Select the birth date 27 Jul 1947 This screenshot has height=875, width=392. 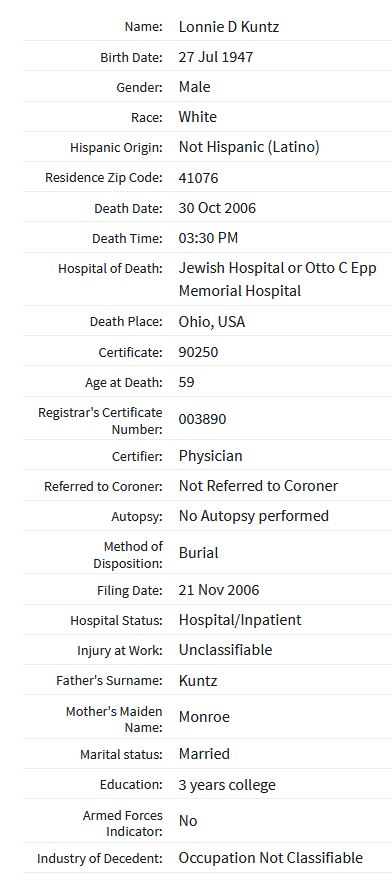216,57
